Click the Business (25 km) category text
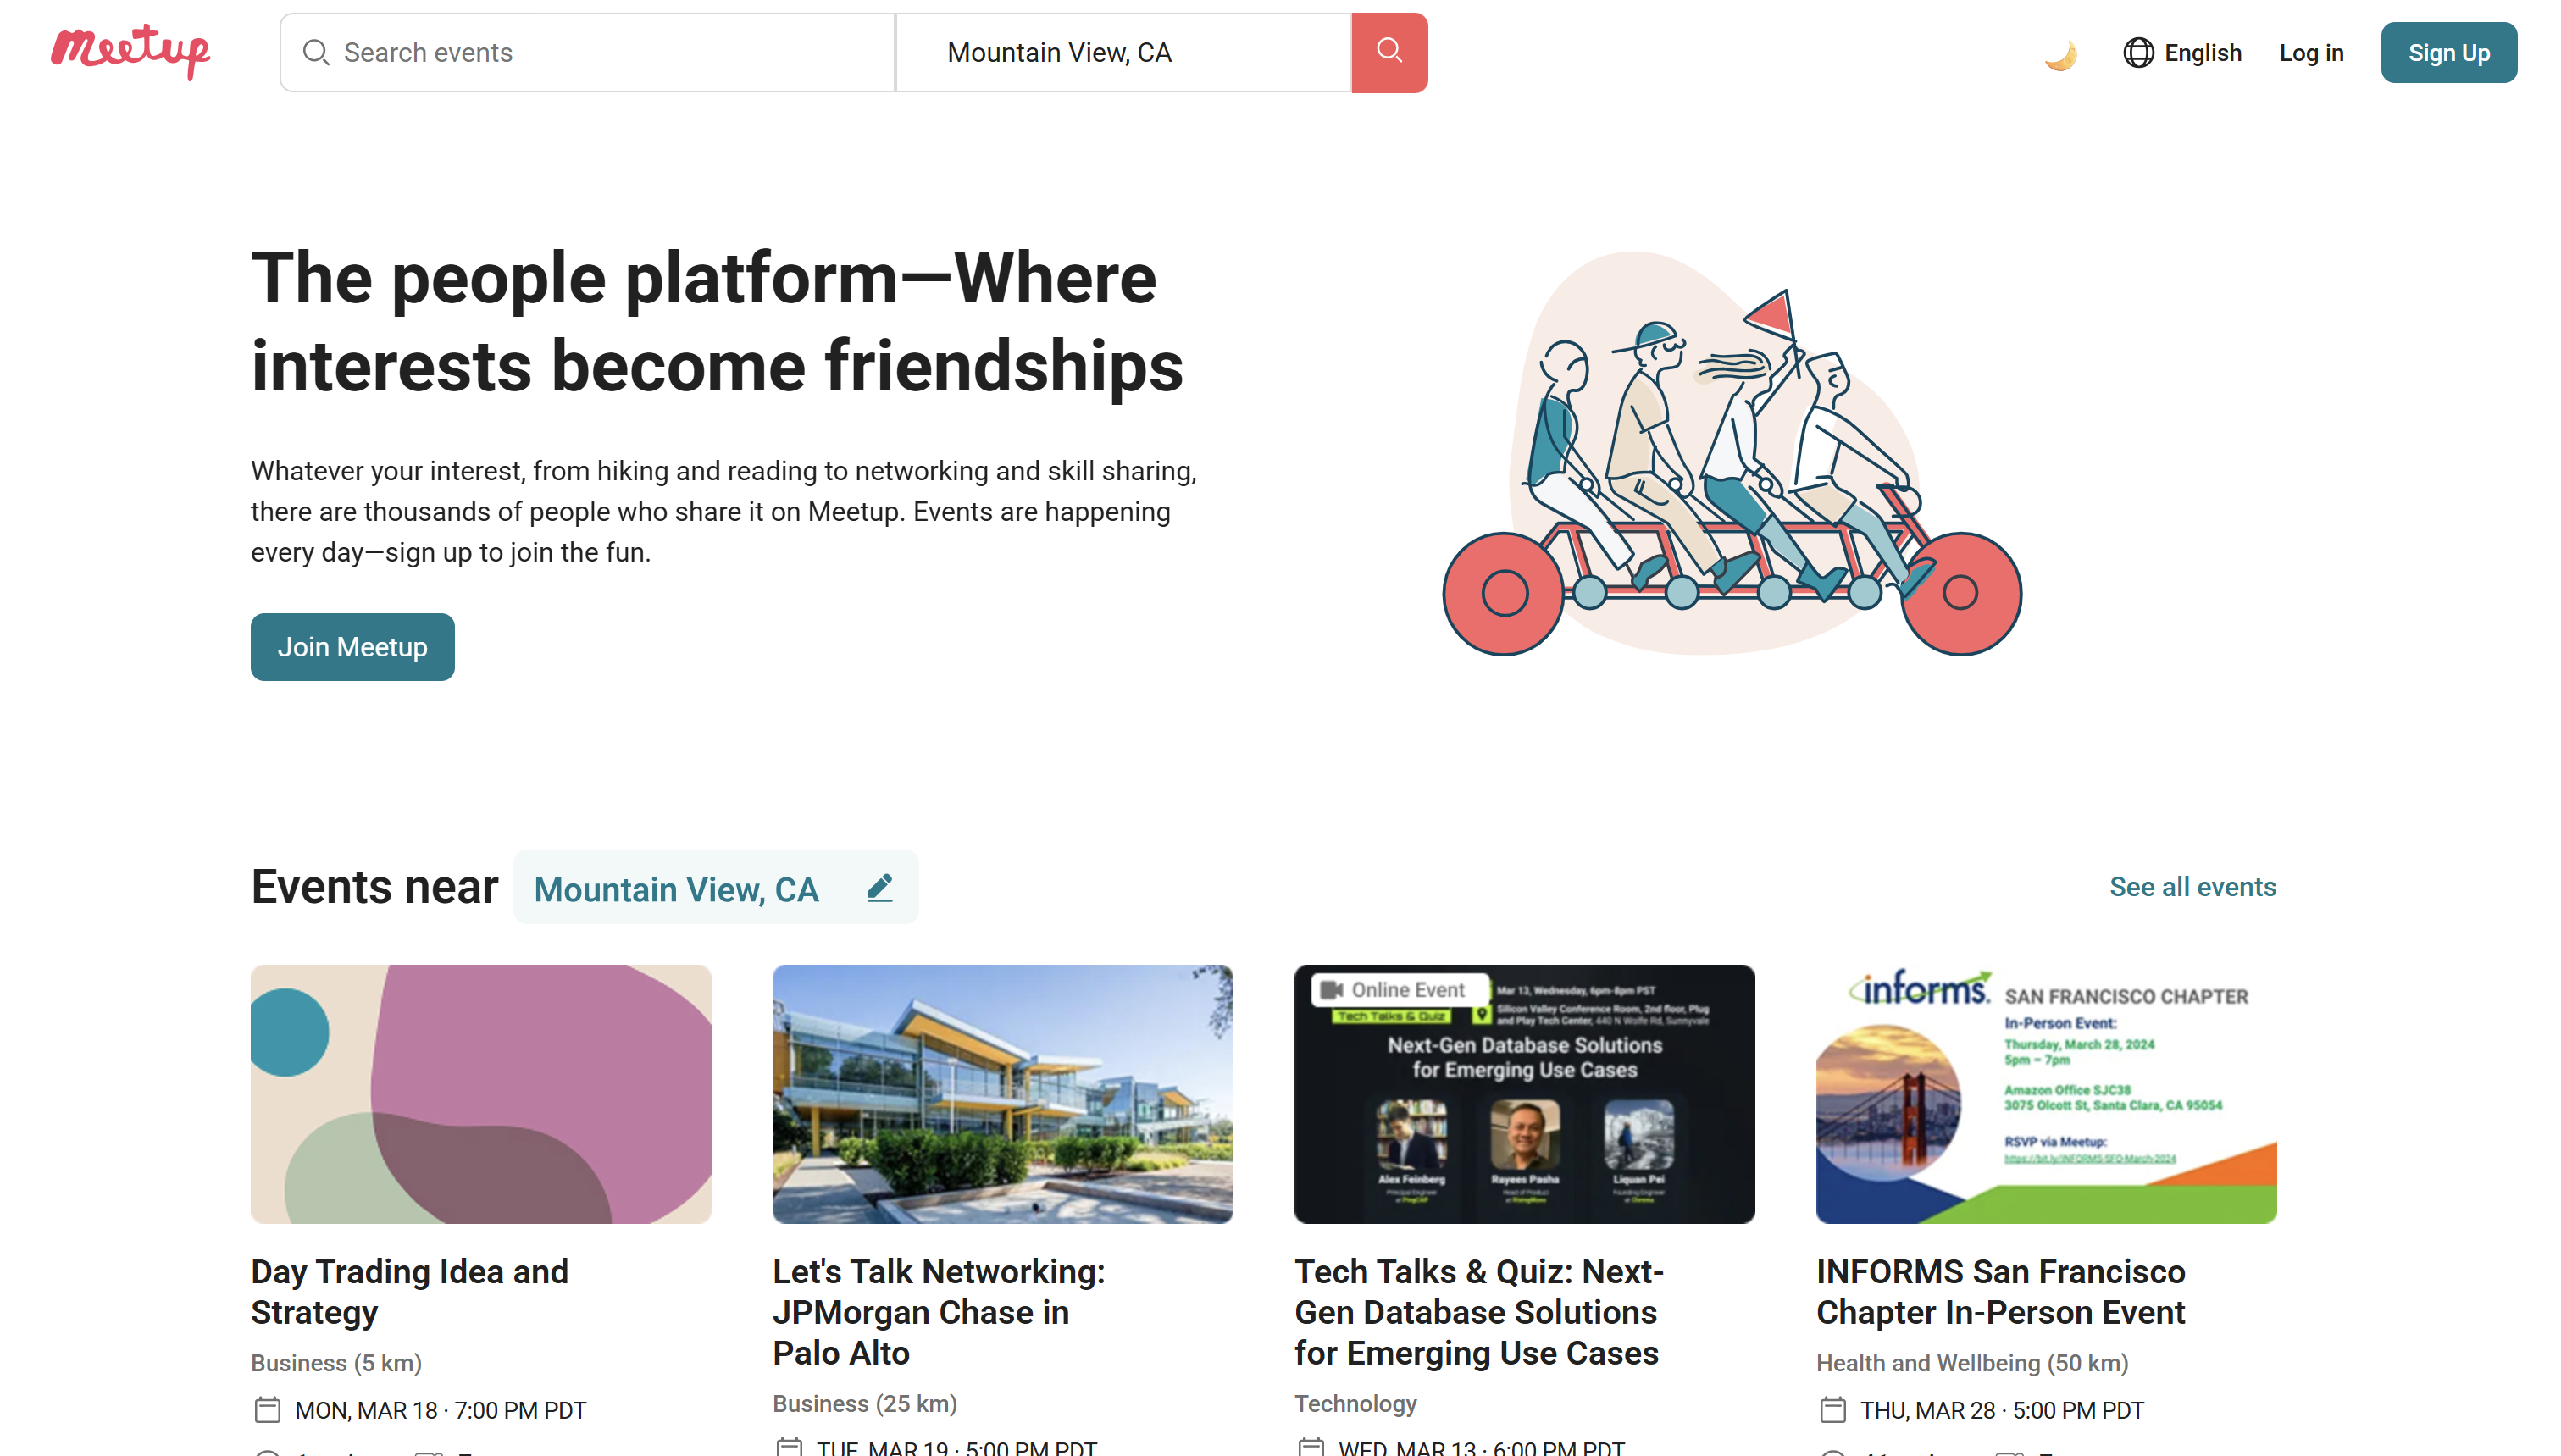Image resolution: width=2561 pixels, height=1456 pixels. tap(865, 1404)
